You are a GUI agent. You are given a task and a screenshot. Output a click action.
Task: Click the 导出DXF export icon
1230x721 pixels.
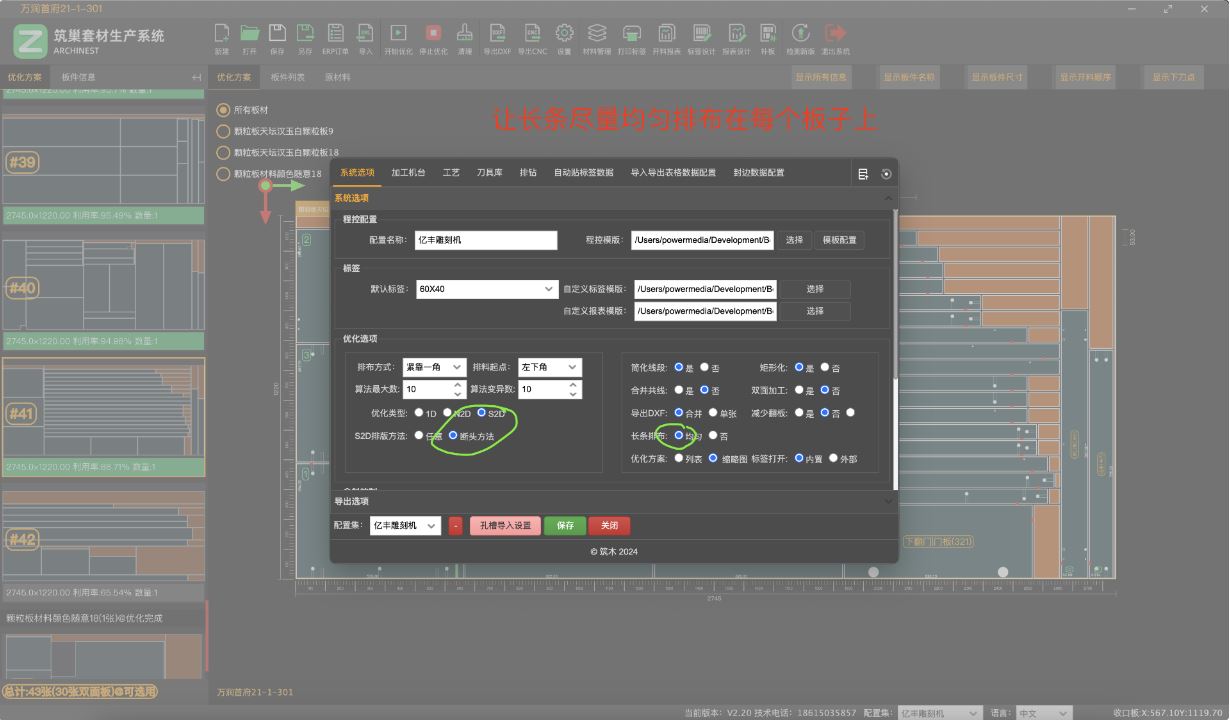(497, 34)
